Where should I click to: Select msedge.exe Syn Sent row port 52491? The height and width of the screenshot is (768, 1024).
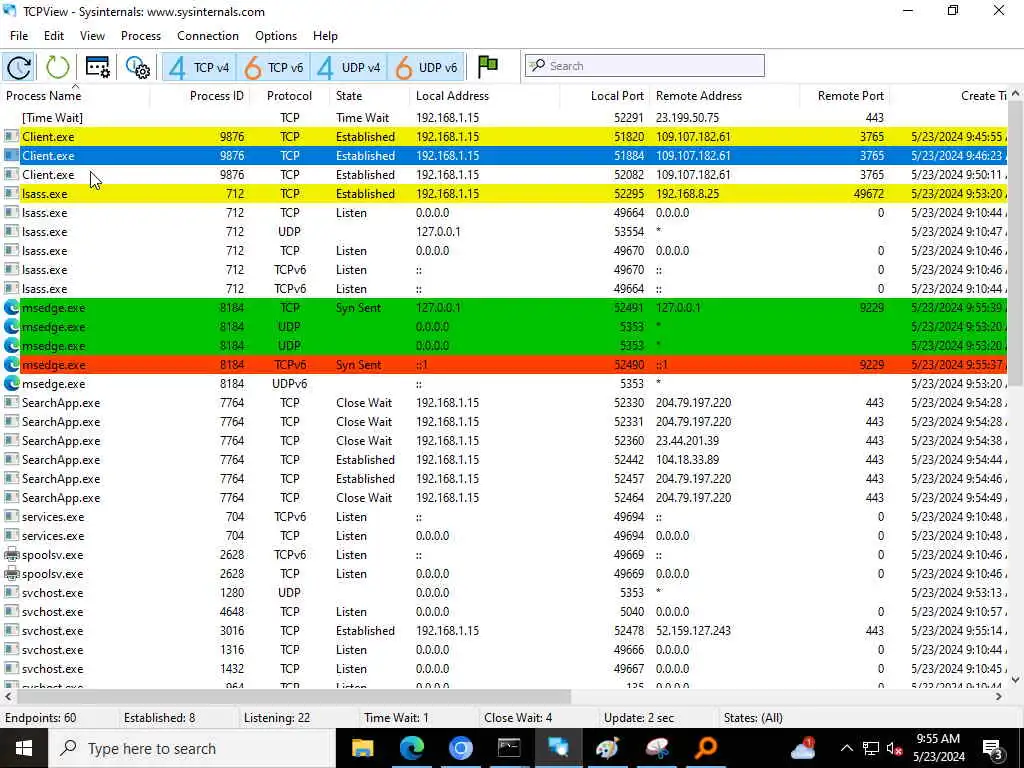(x=504, y=308)
